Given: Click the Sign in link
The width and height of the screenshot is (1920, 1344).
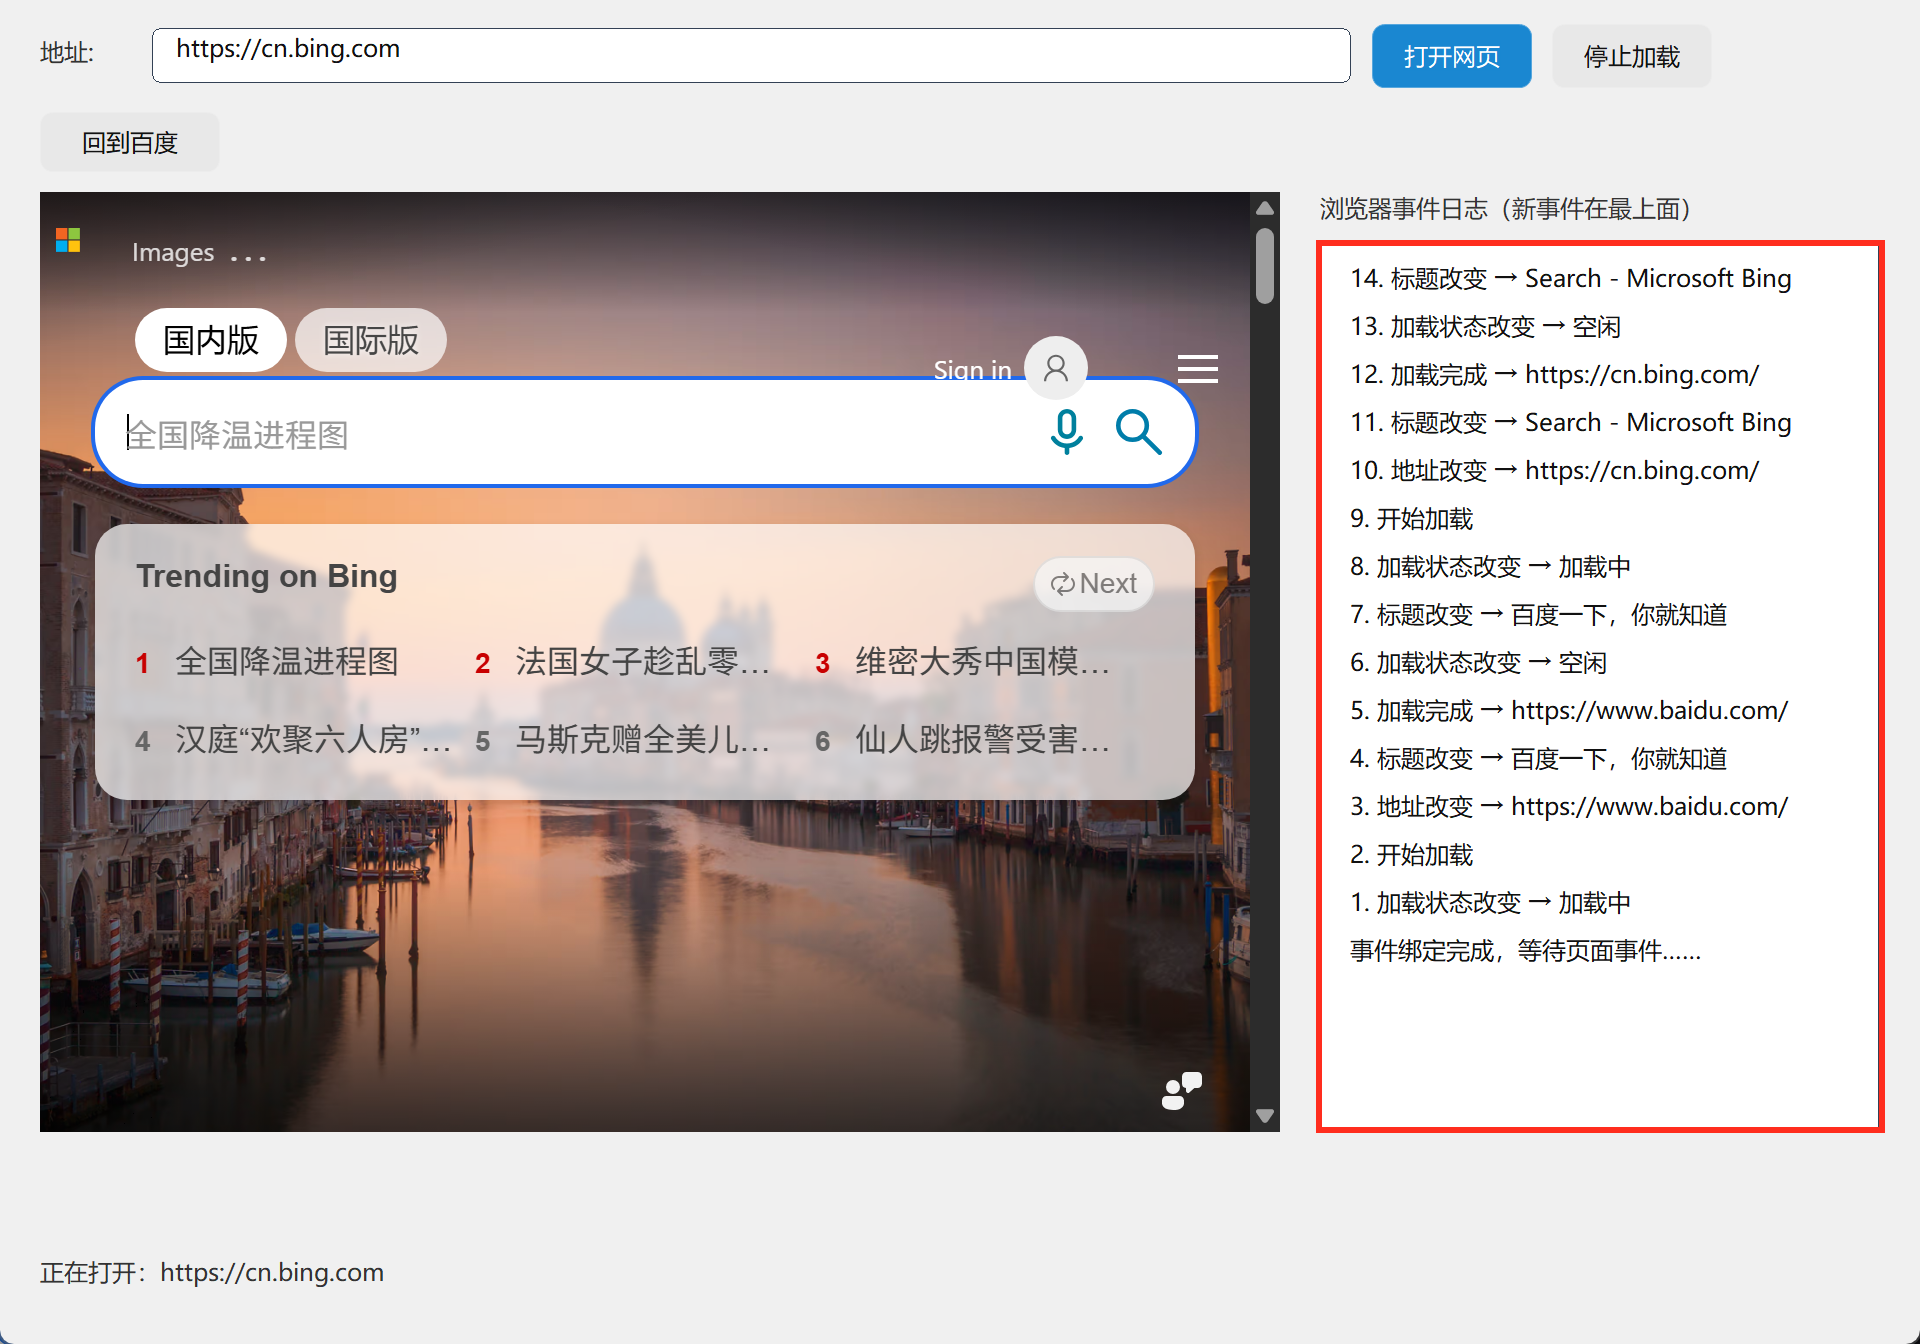Looking at the screenshot, I should 972,369.
